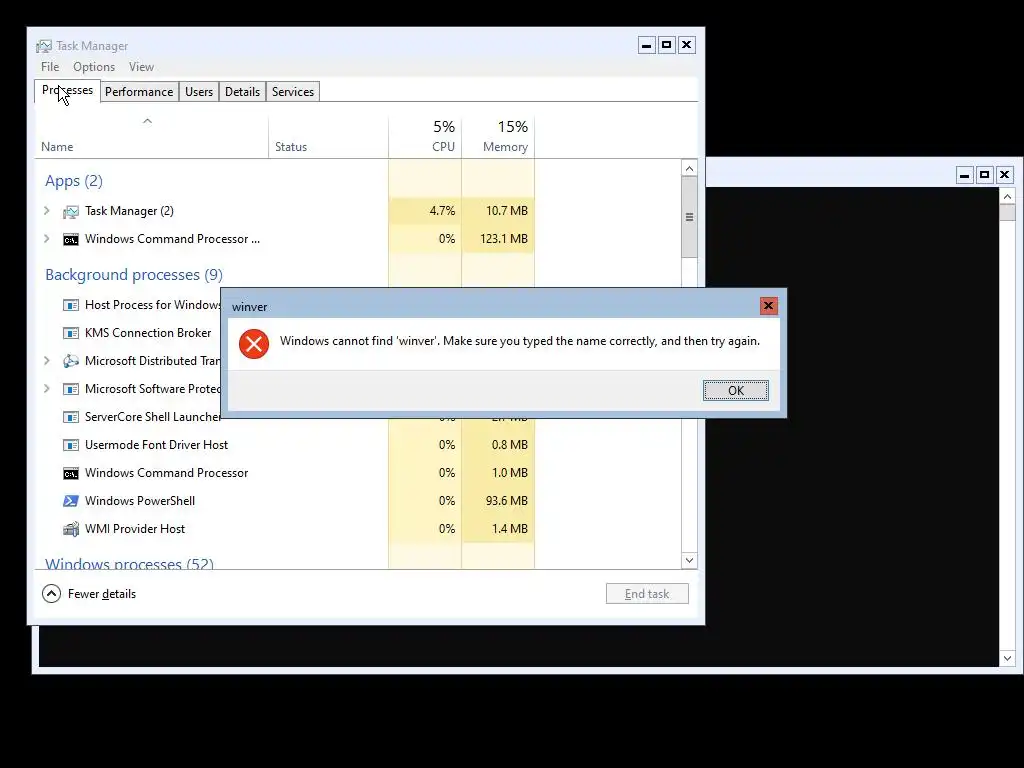
Task: Click the Windows Command Processor app icon
Action: [71, 240]
